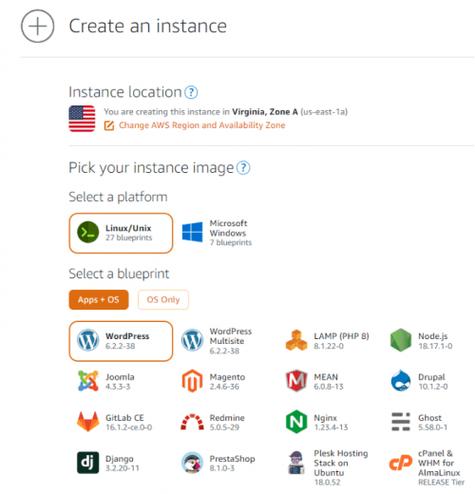Select the Drupal drop icon
This screenshot has height=494, width=475.
point(400,381)
